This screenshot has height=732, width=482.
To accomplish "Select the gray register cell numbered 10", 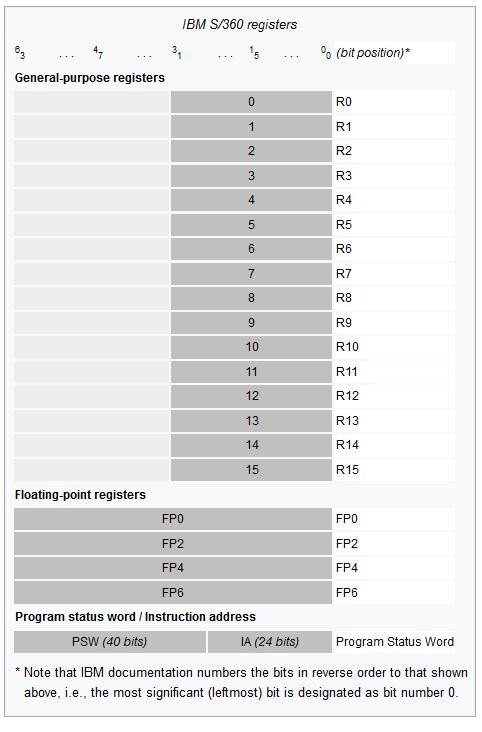I will tap(251, 347).
